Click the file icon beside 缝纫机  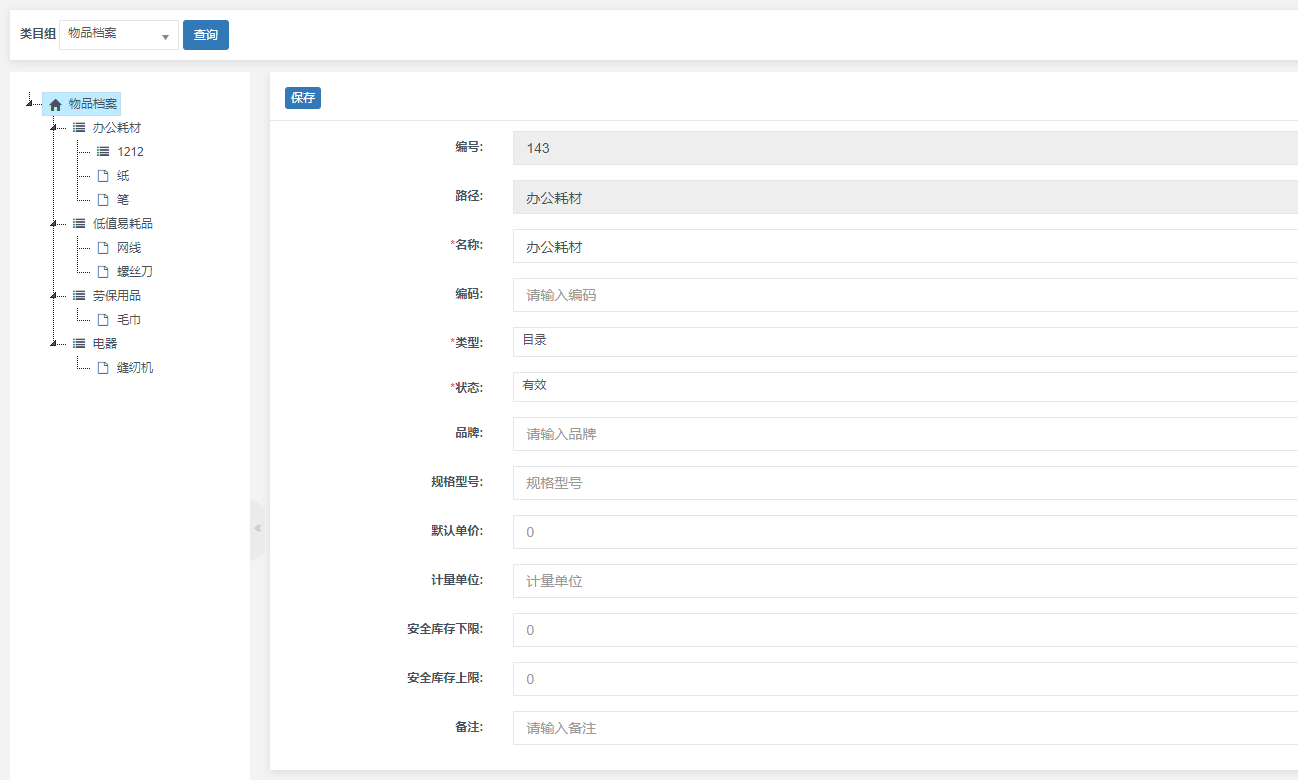[103, 368]
